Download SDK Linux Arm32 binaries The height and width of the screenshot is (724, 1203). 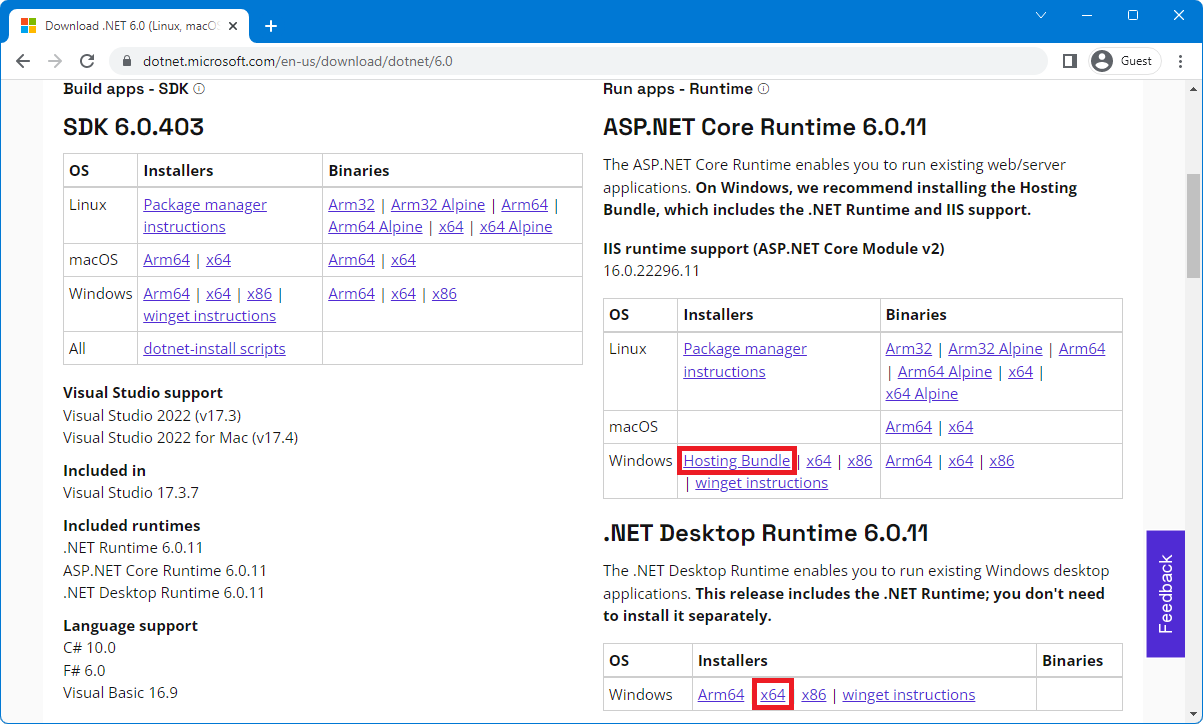tap(351, 204)
